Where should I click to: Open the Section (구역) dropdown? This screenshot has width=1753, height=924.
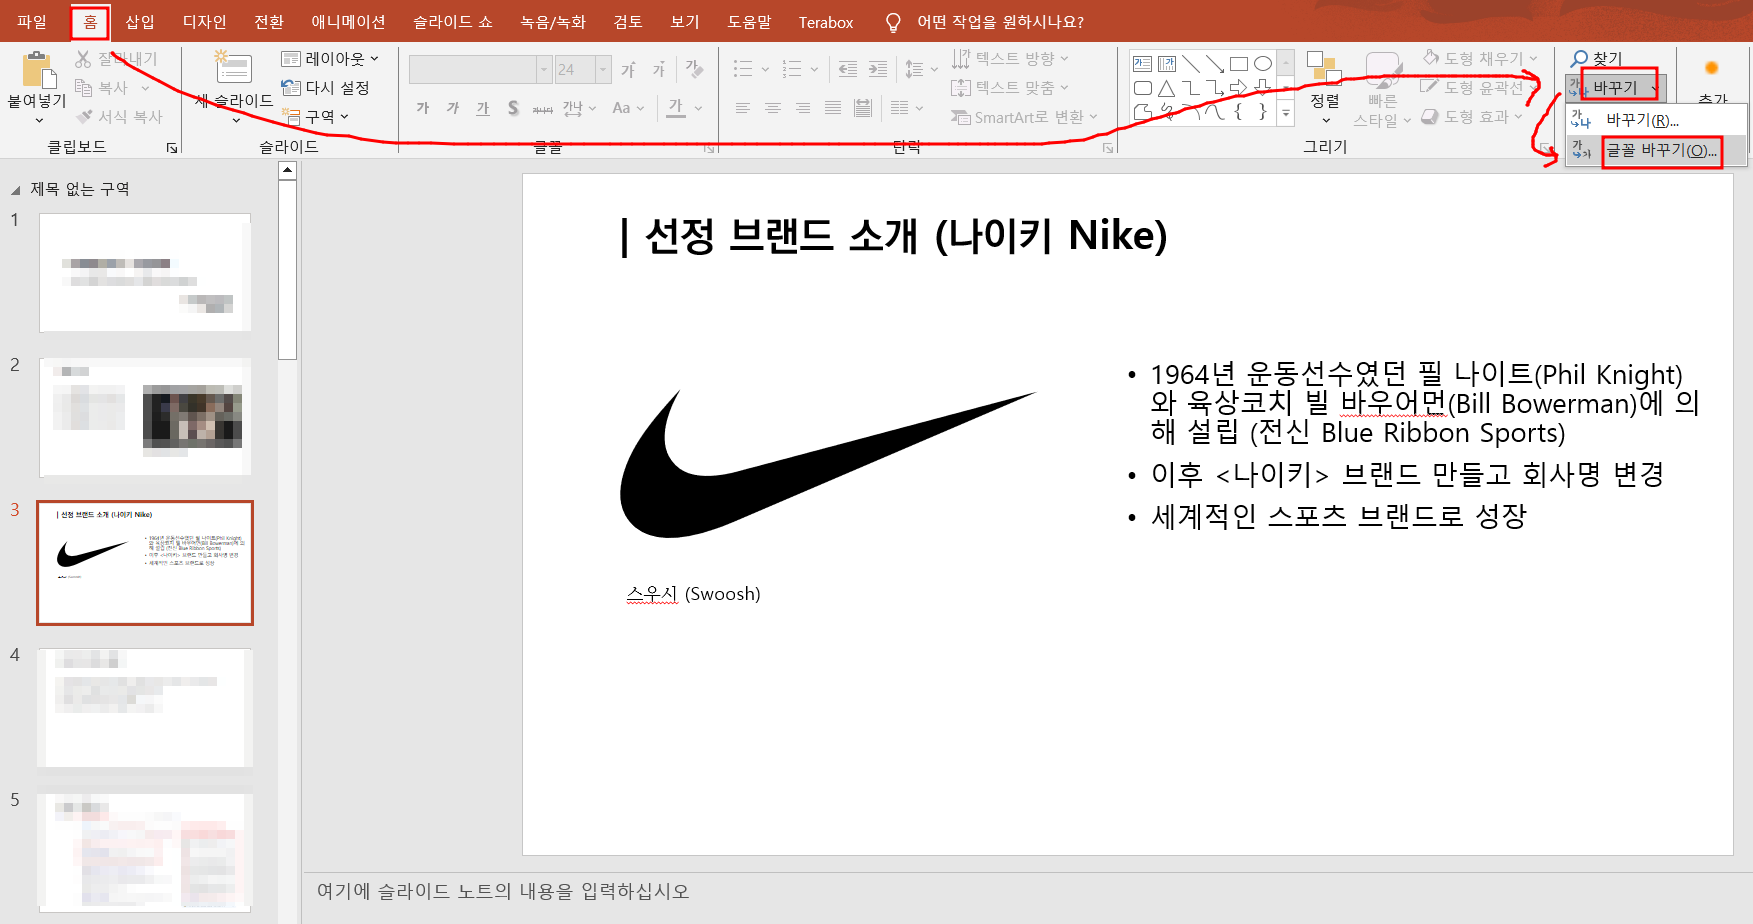pos(315,117)
